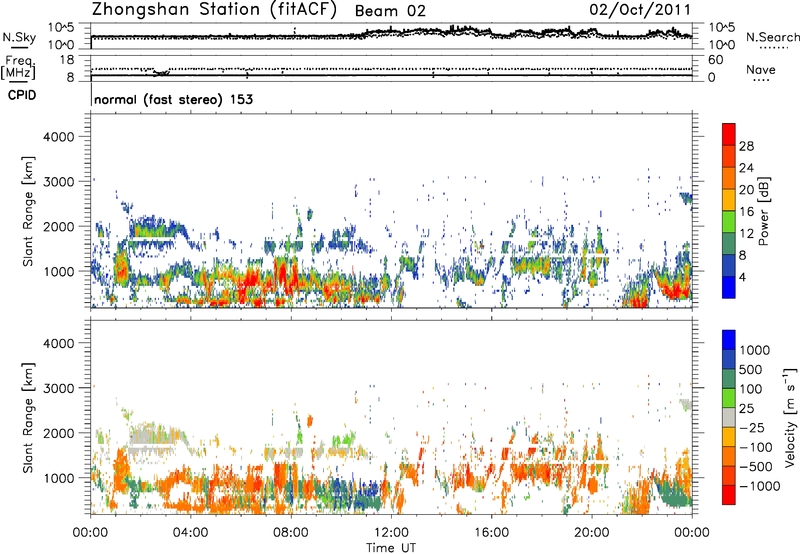Click the "2000" tick of the power panel
This screenshot has height=554, width=800.
pyautogui.click(x=59, y=226)
